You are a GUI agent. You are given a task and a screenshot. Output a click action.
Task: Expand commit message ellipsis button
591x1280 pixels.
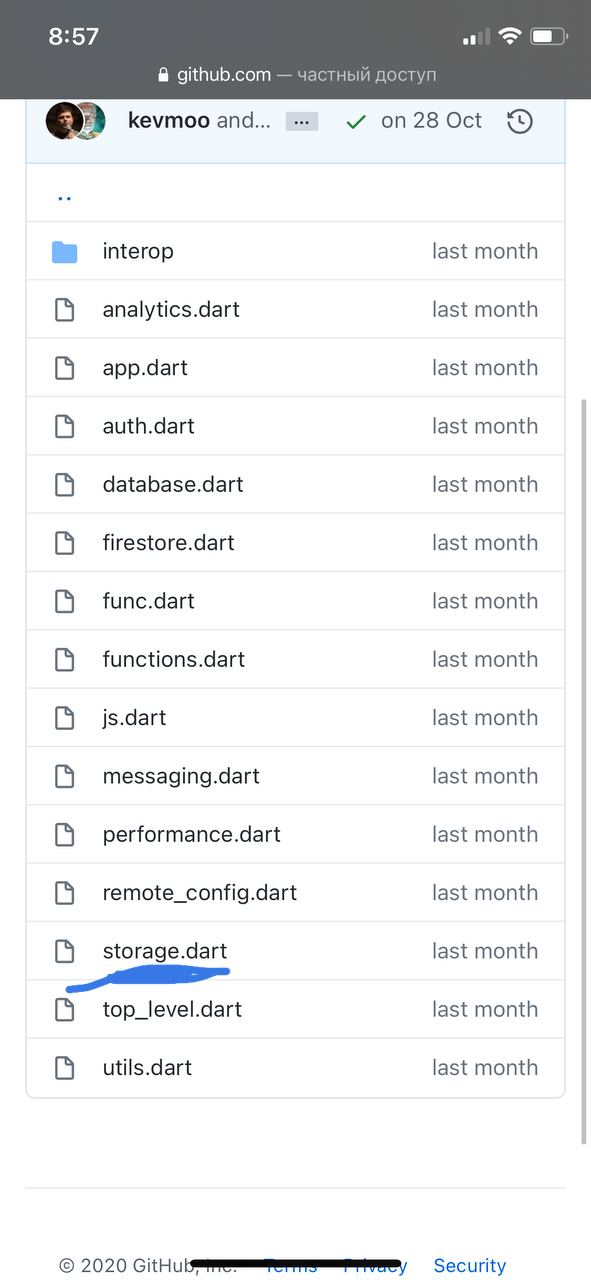[x=302, y=122]
